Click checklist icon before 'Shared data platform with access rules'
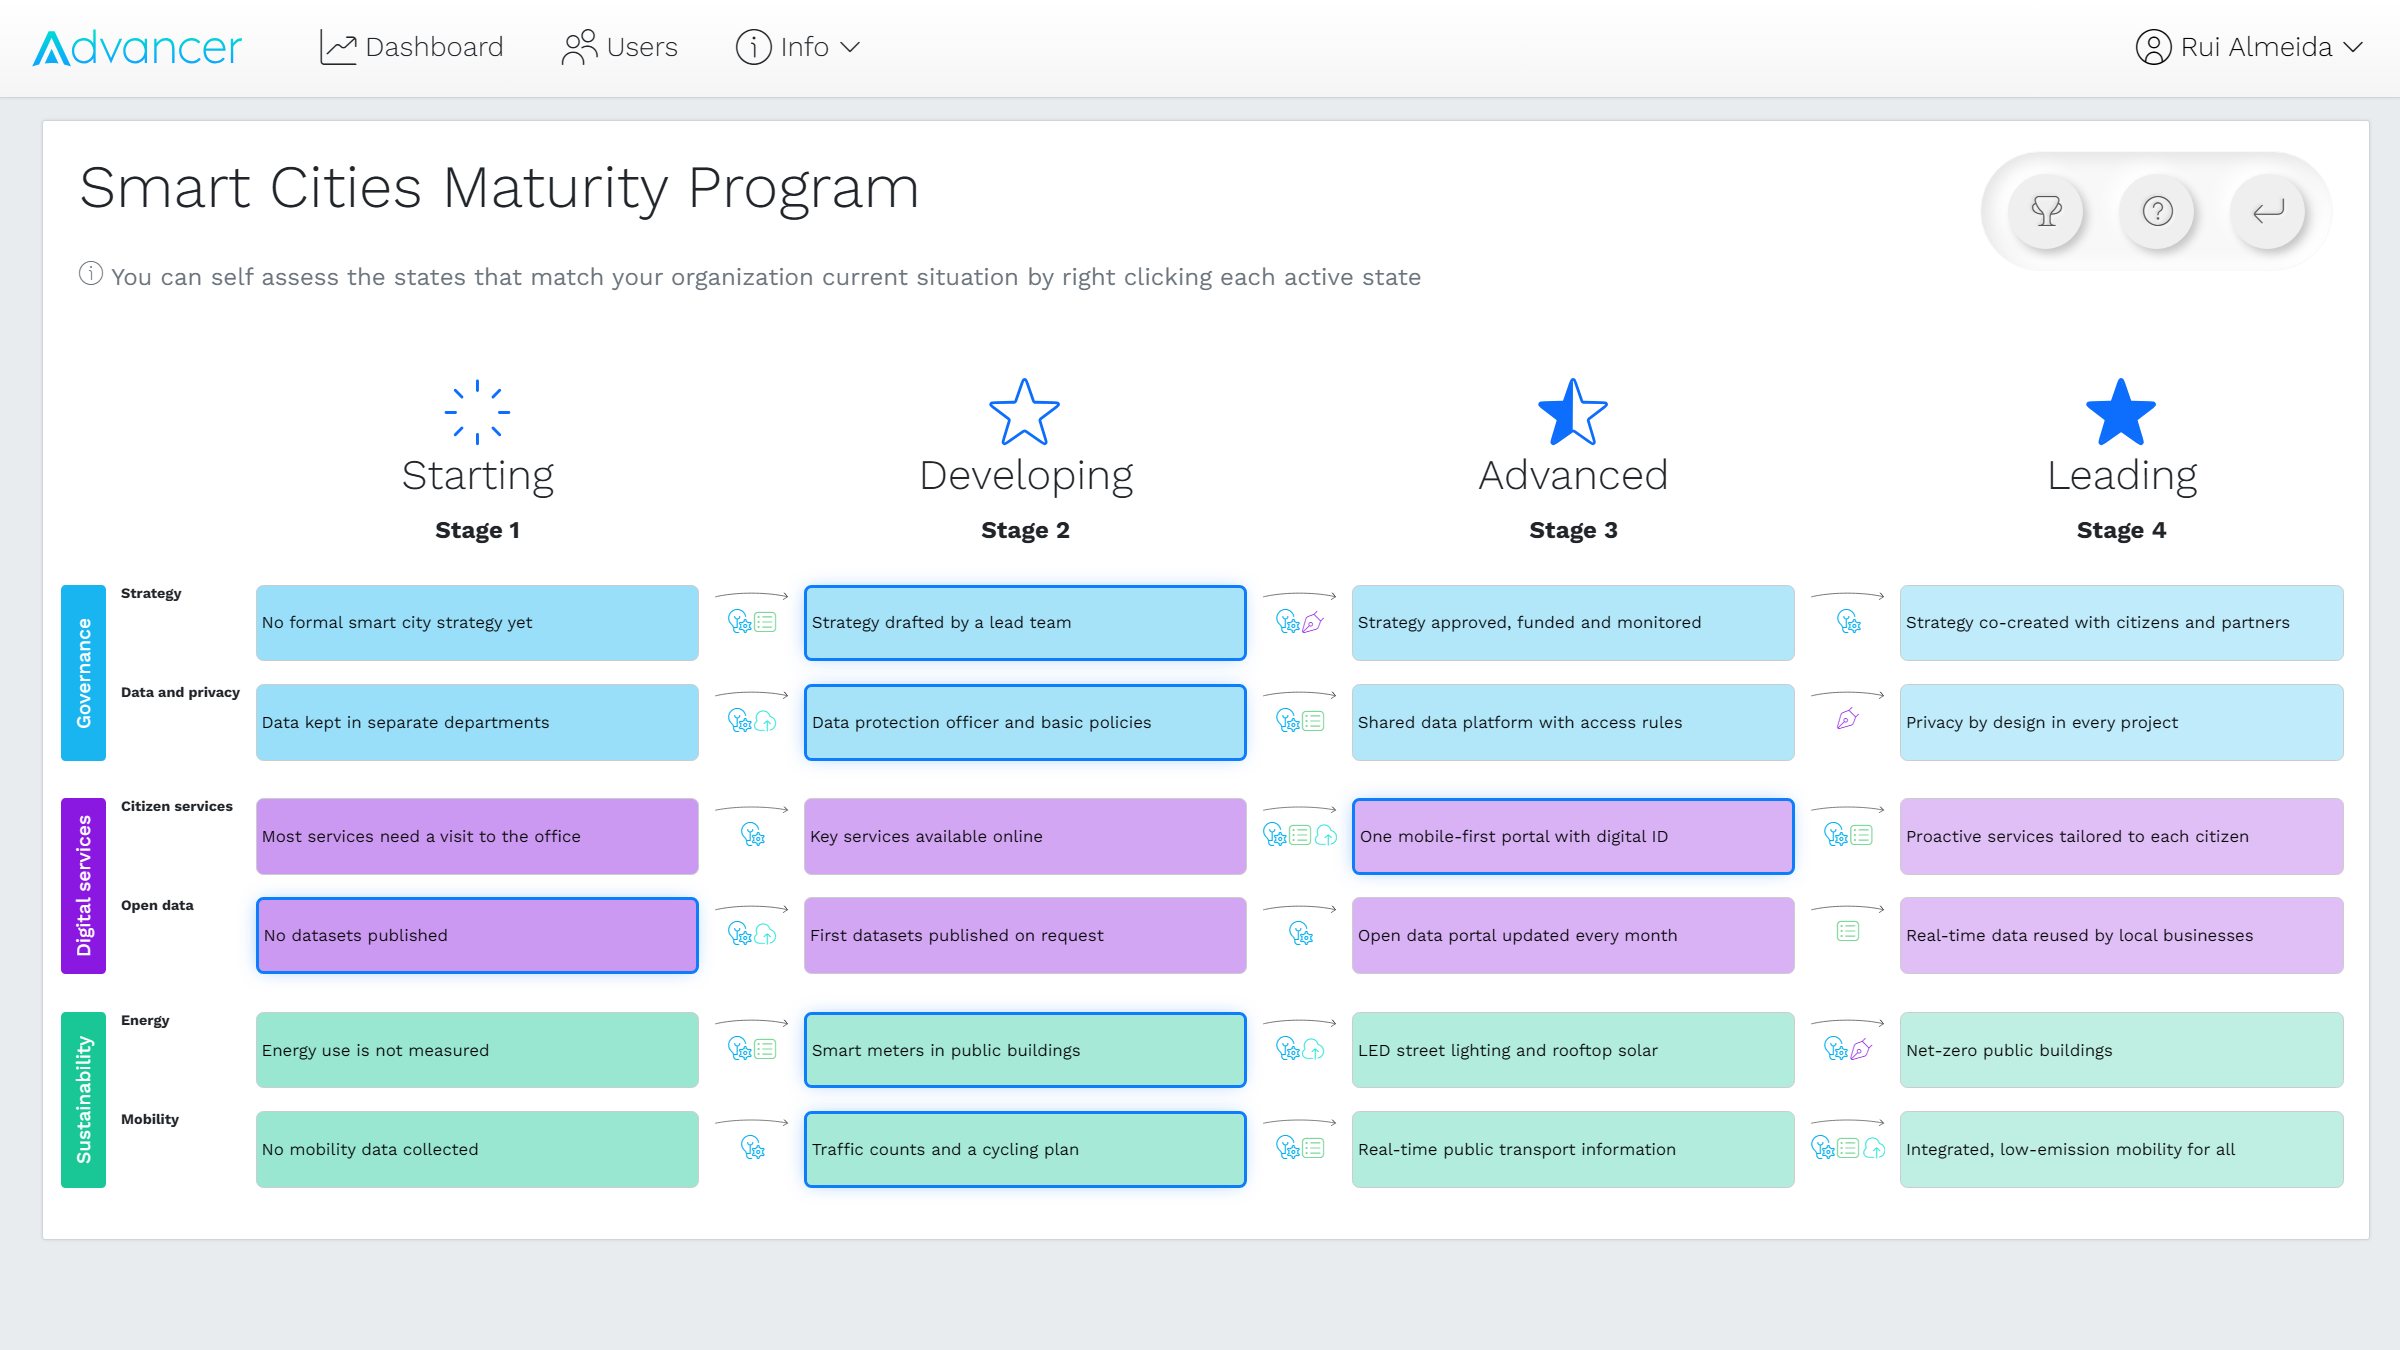Viewport: 2400px width, 1350px height. [1313, 721]
